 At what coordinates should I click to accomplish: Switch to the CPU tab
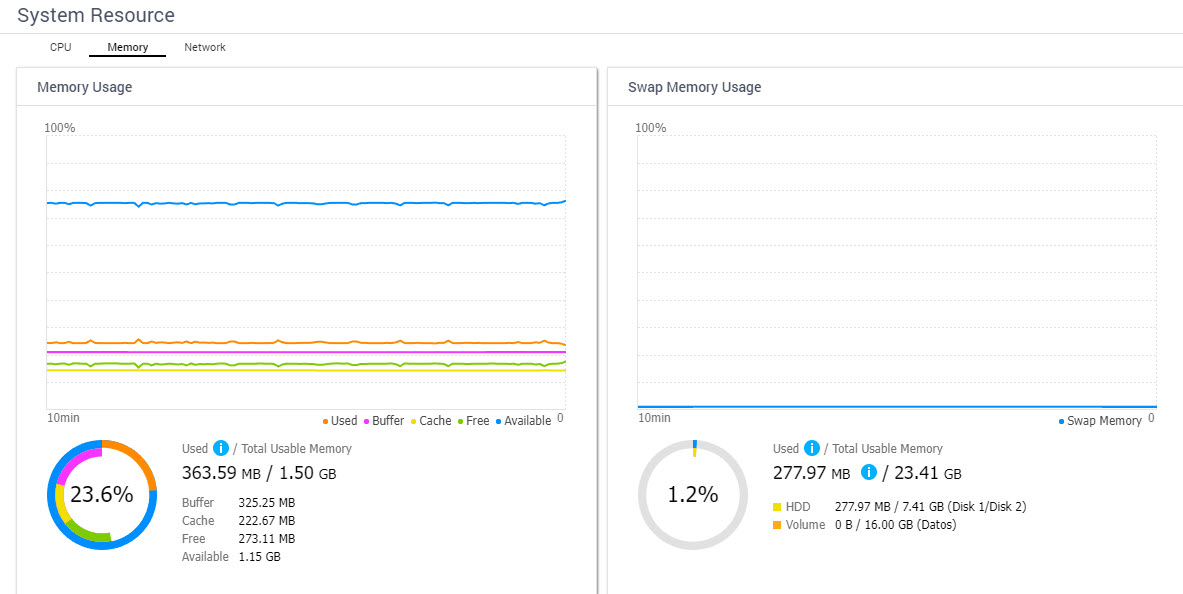click(60, 47)
